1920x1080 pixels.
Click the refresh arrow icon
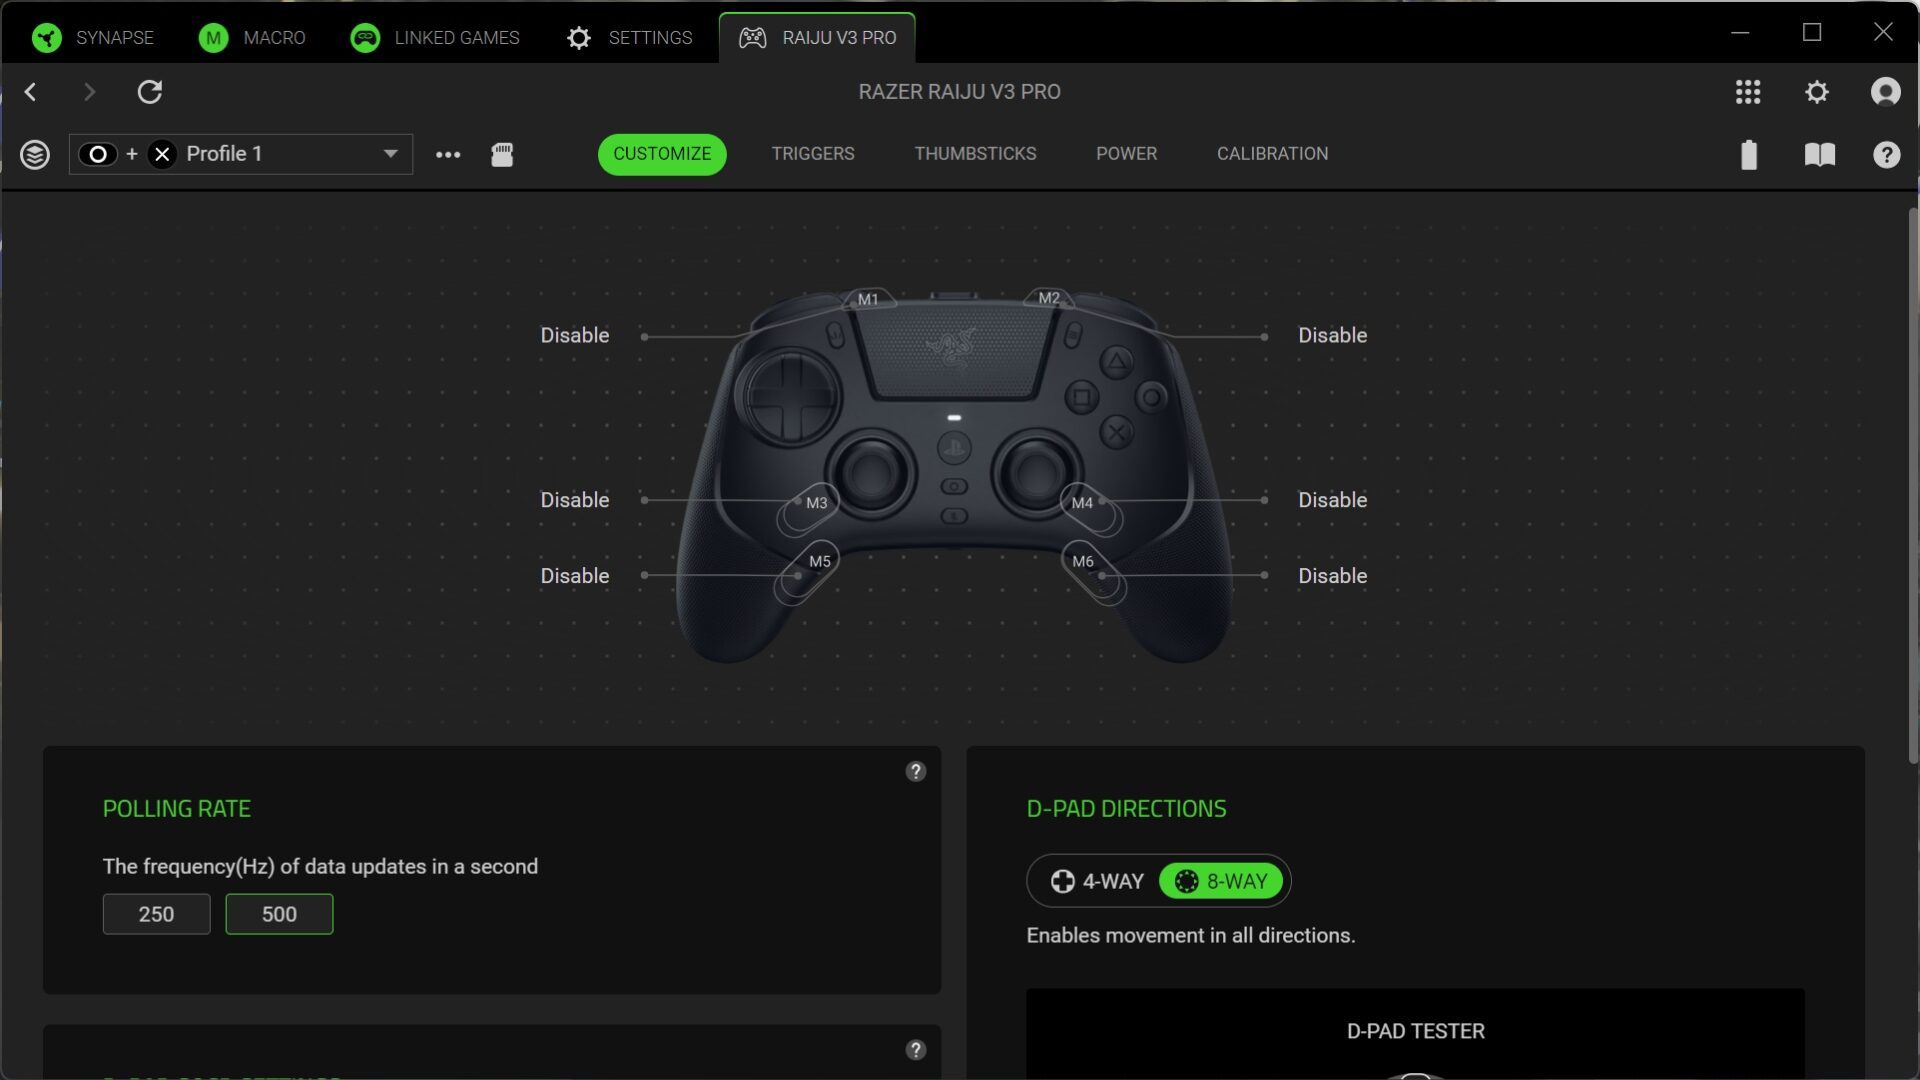(x=150, y=92)
